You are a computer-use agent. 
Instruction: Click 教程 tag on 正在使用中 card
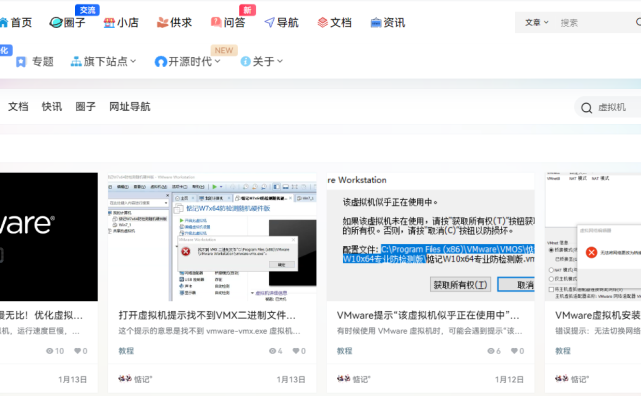(345, 351)
